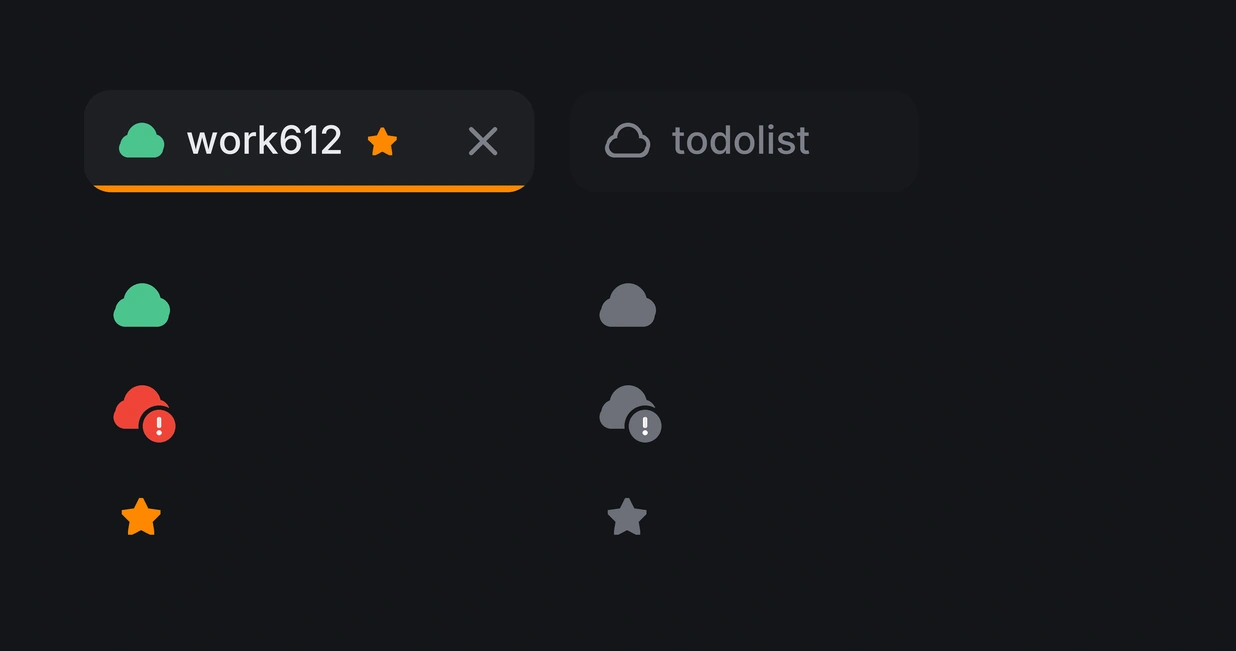1236x651 pixels.
Task: Click the large orange favorite star
Action: pyautogui.click(x=141, y=517)
